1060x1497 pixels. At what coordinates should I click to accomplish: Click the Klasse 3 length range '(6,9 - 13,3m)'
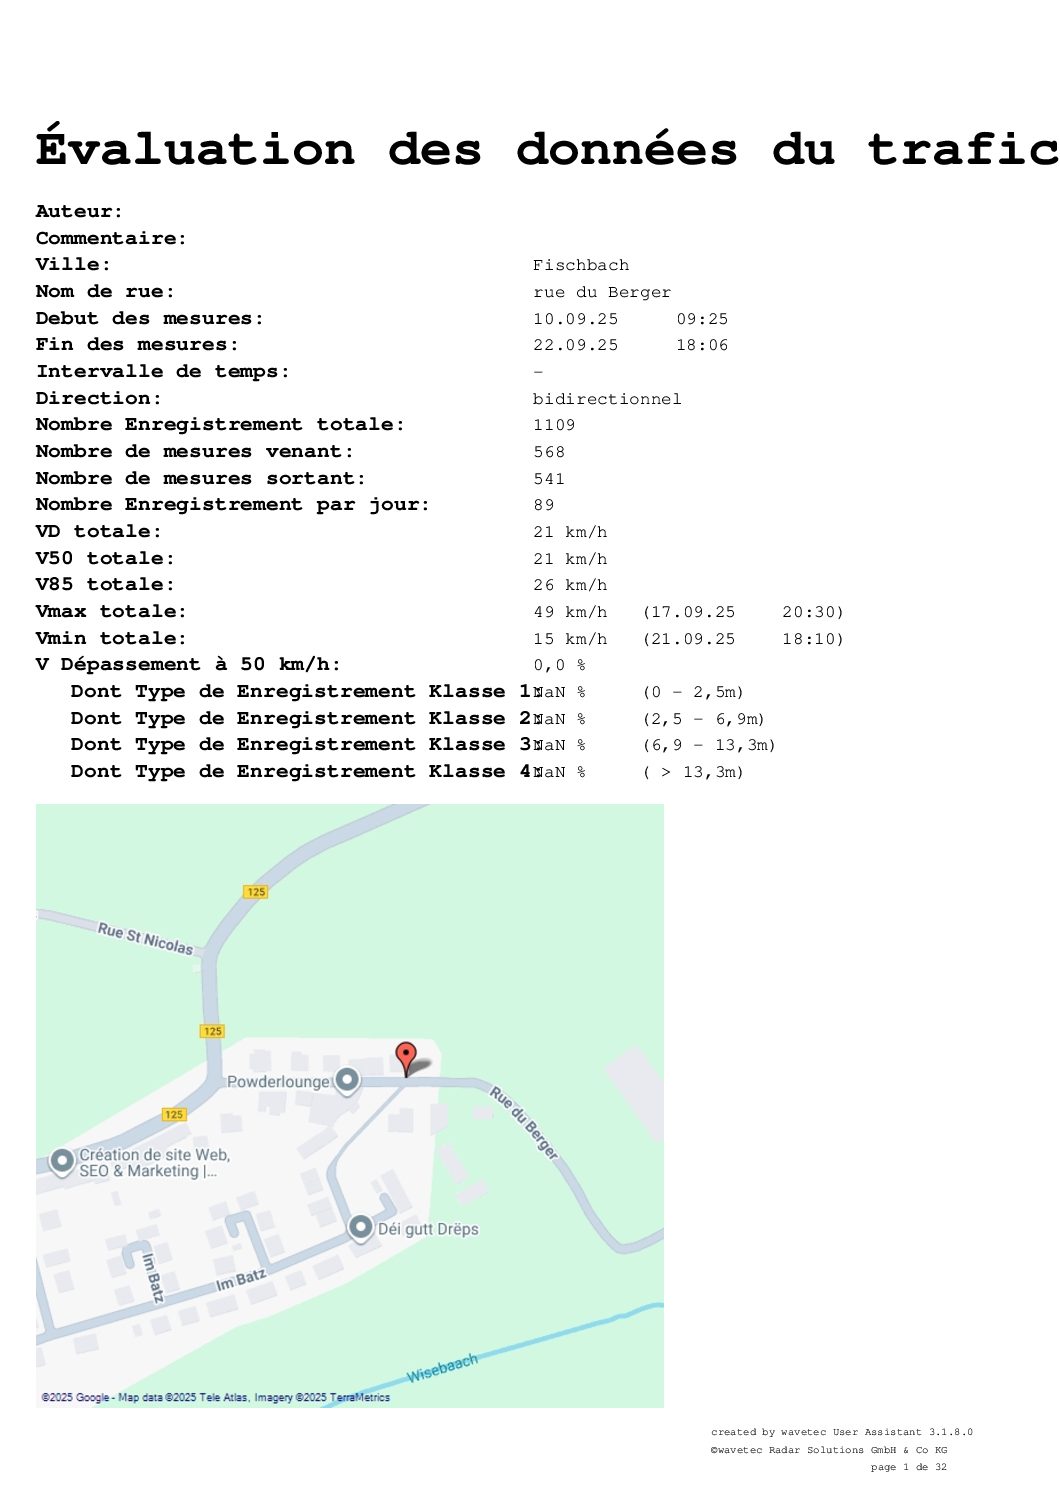[x=709, y=745]
